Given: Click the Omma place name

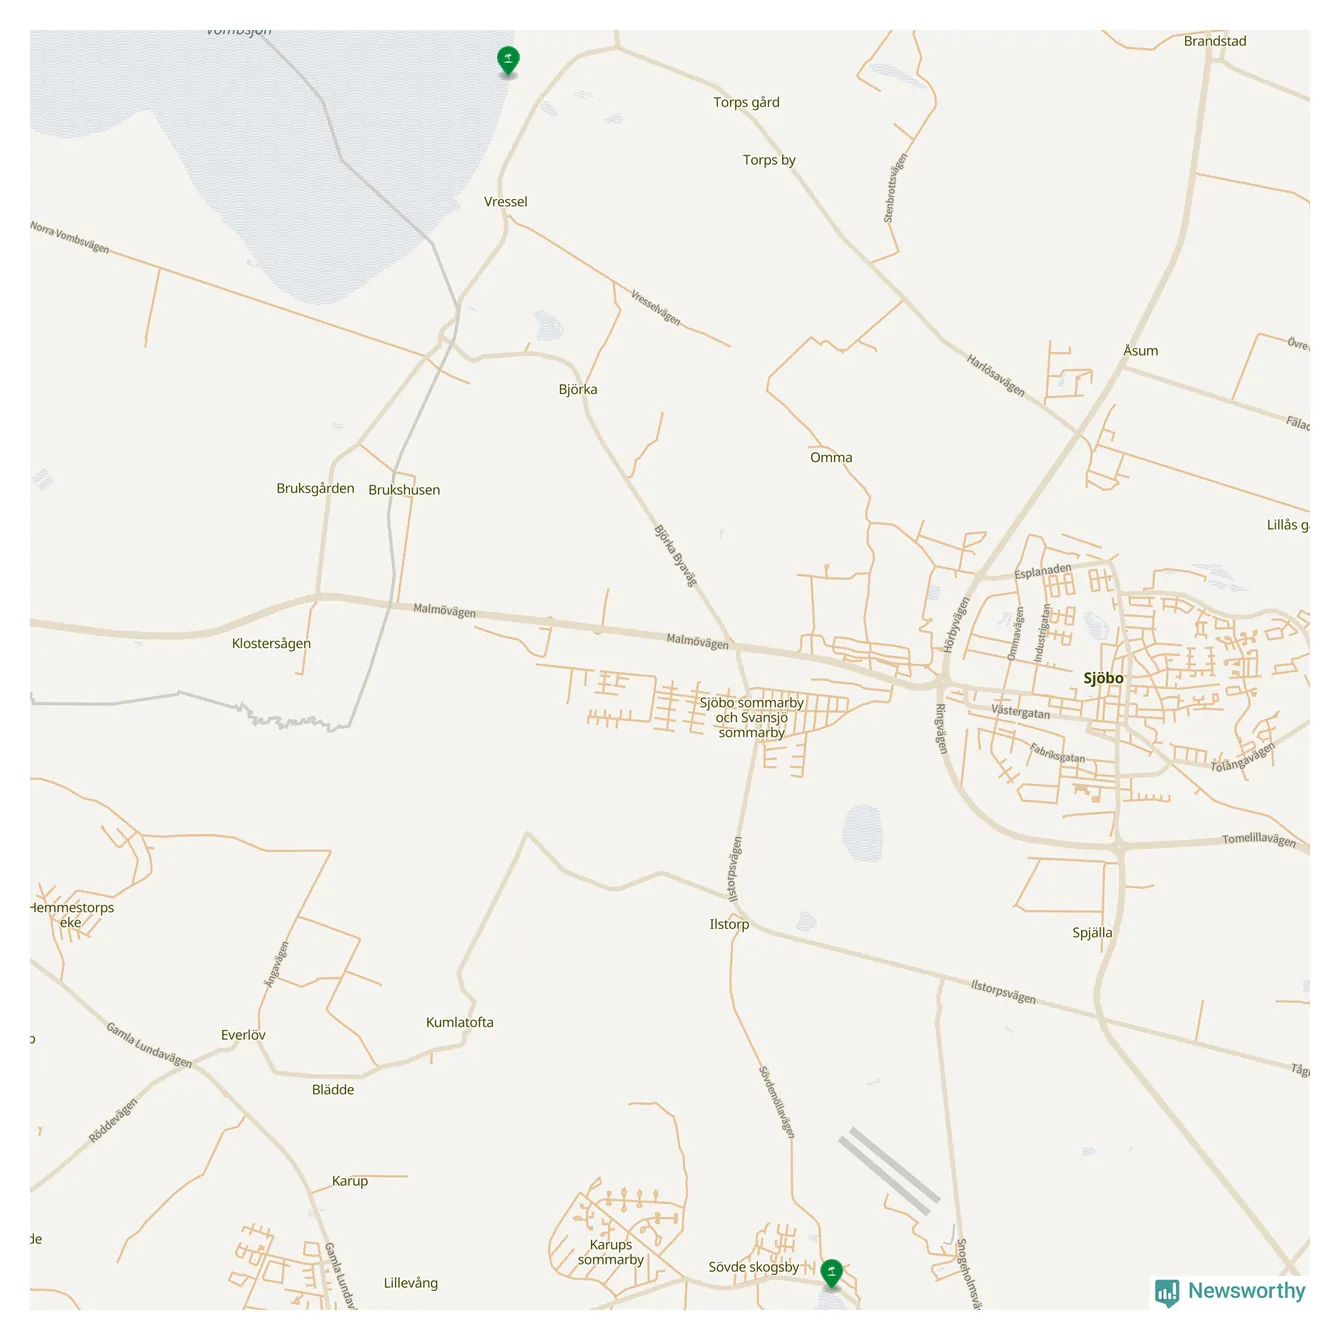Looking at the screenshot, I should click(x=831, y=458).
